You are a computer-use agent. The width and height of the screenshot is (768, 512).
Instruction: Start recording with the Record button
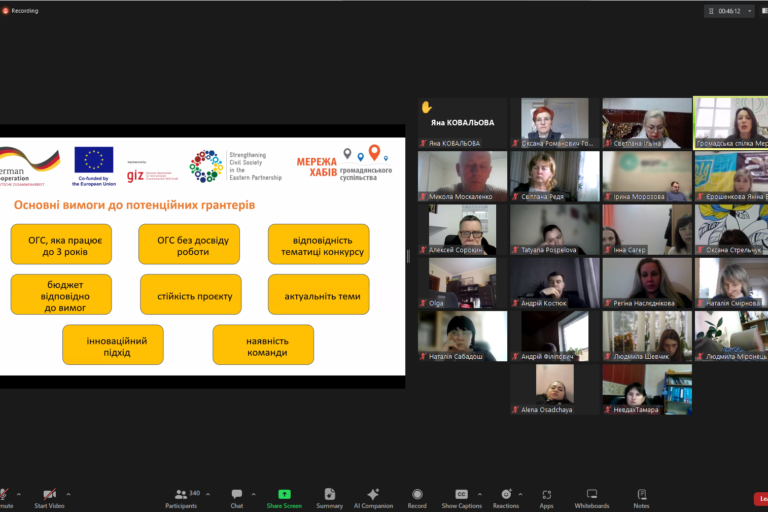[x=417, y=499]
